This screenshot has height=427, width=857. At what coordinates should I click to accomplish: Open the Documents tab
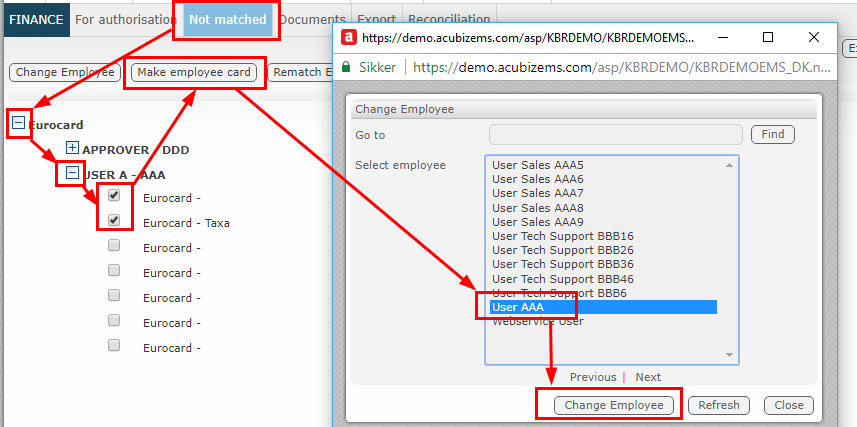(312, 20)
